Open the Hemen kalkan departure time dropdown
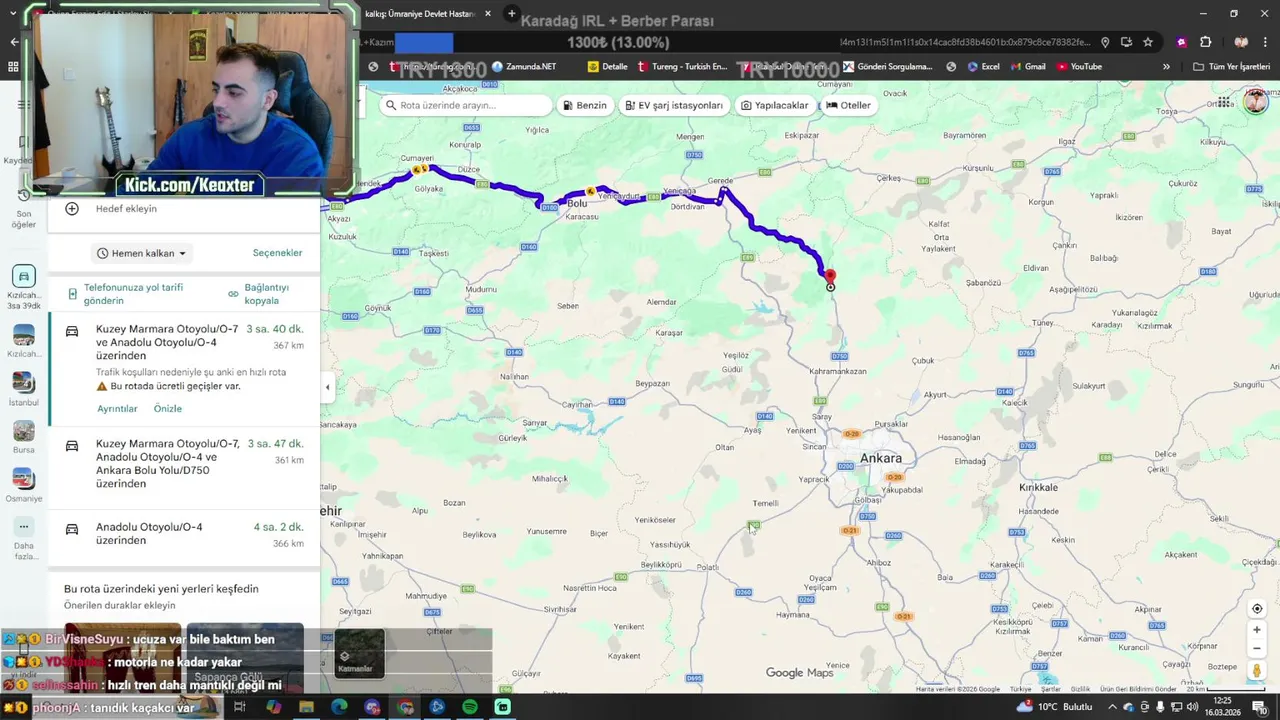 pos(143,253)
